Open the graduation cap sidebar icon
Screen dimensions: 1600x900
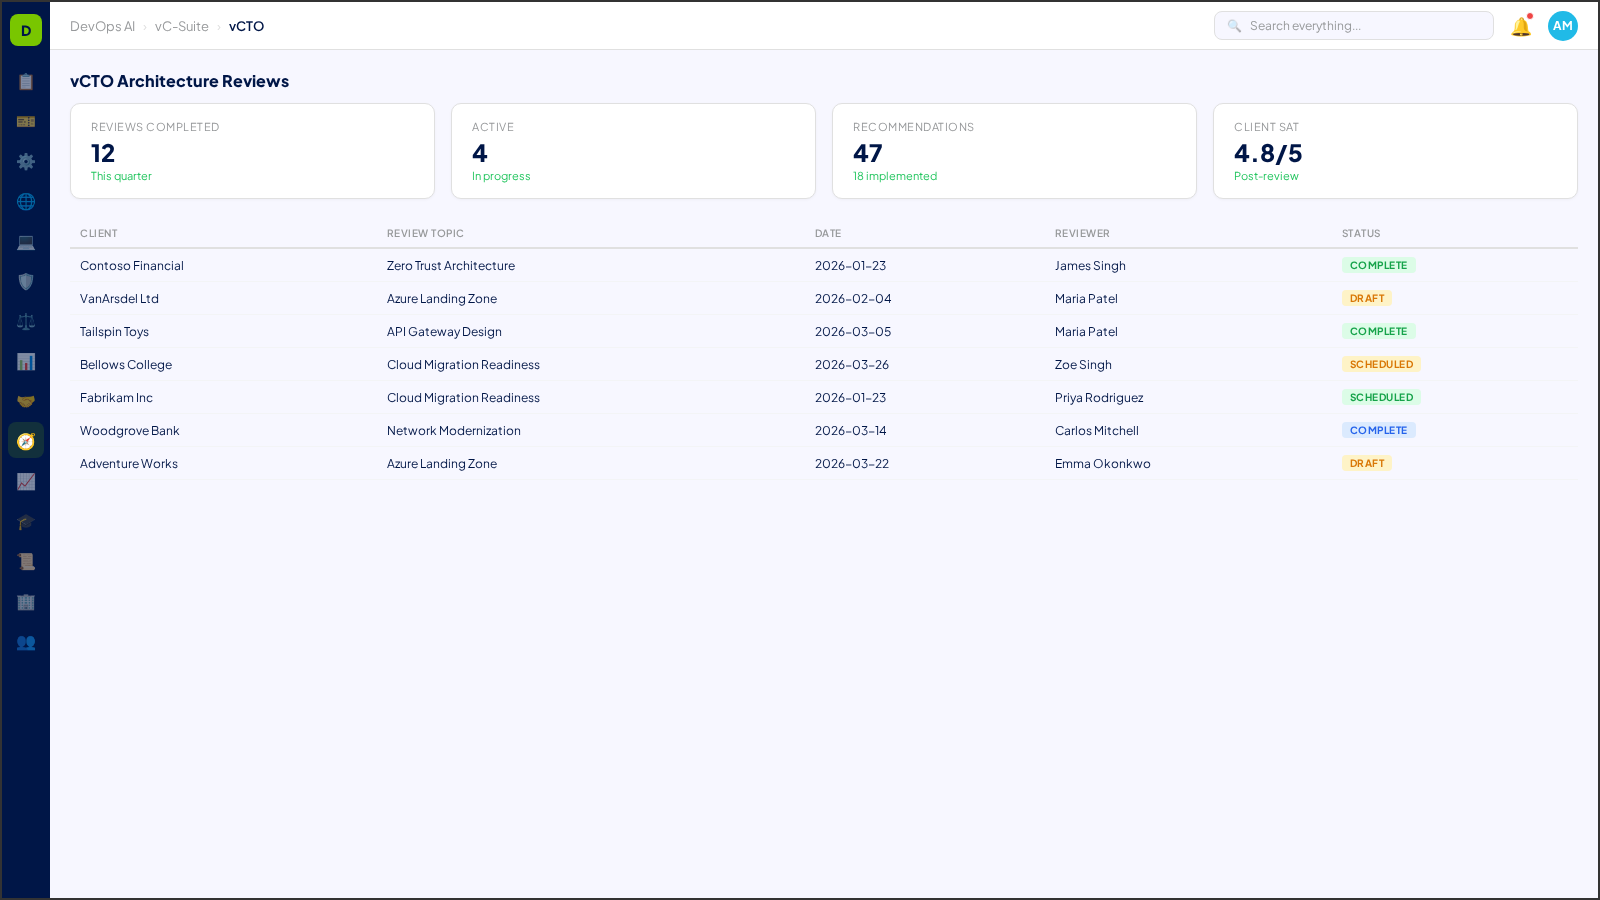(26, 521)
